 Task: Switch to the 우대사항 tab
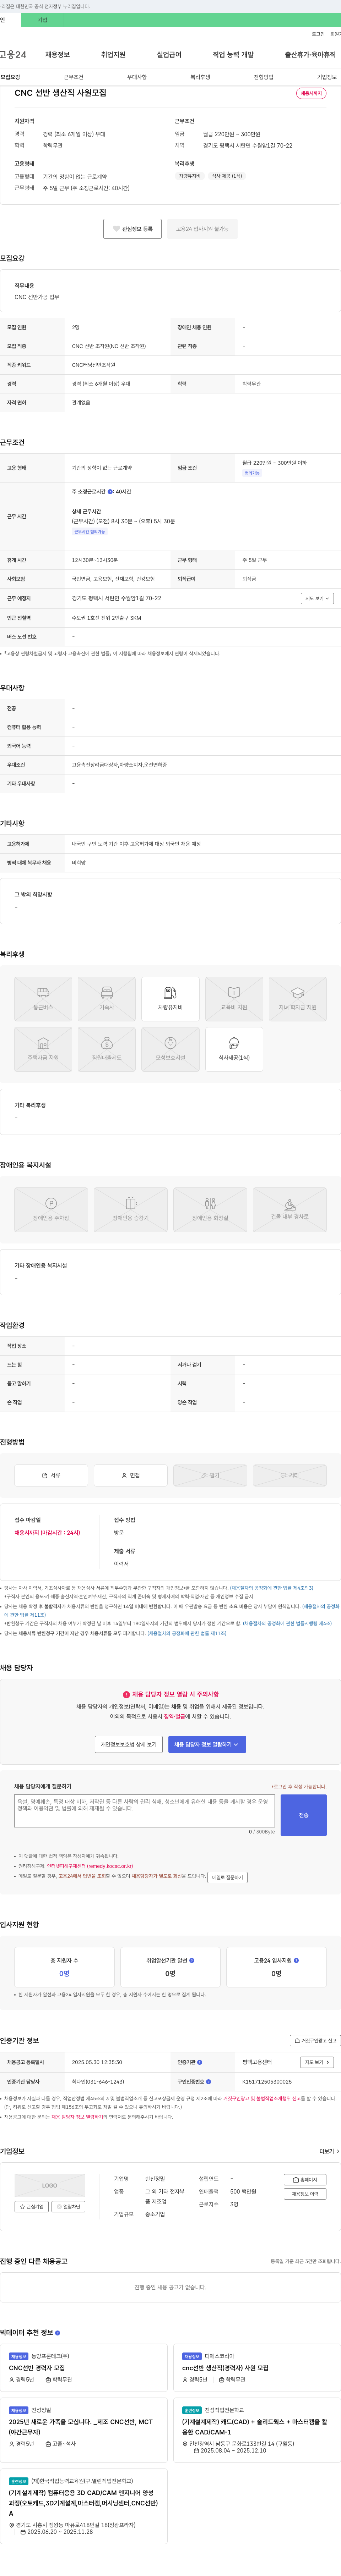tap(137, 77)
